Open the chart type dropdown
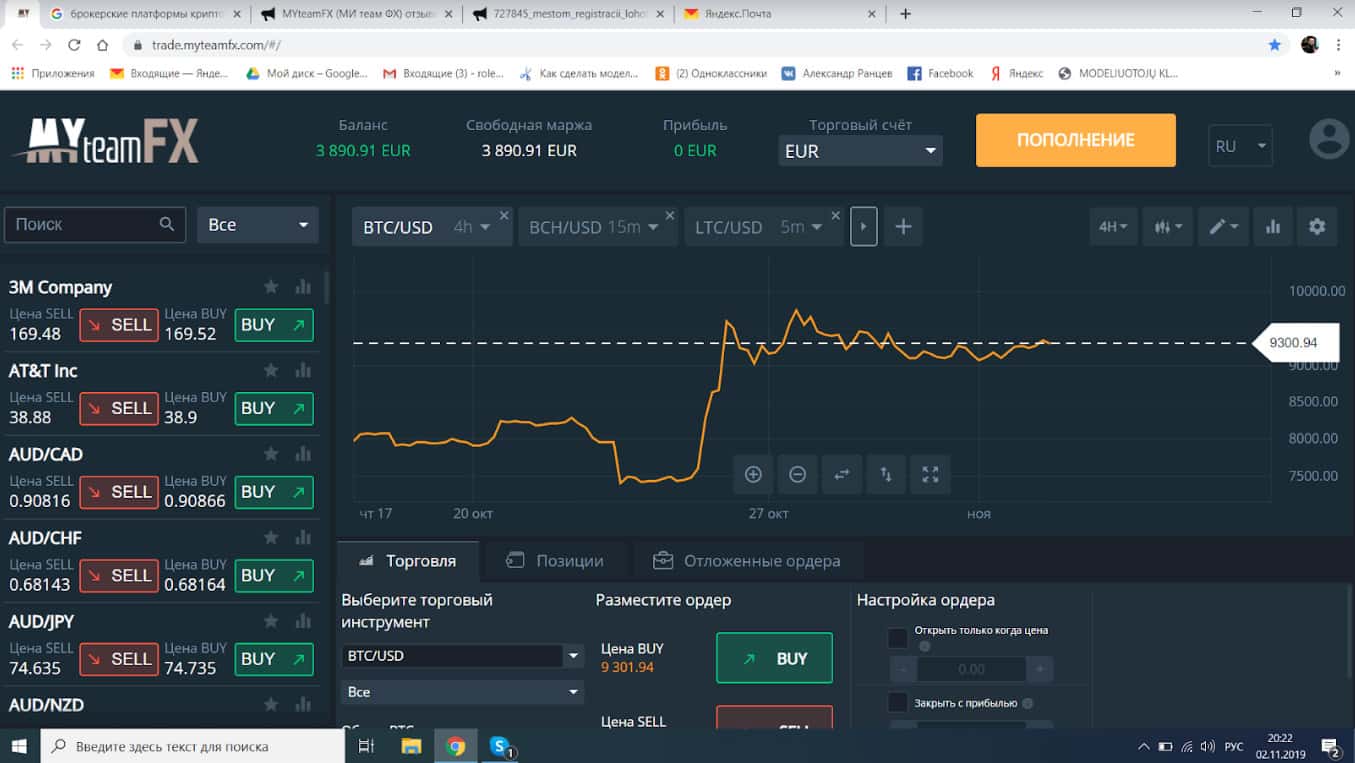 point(1167,227)
